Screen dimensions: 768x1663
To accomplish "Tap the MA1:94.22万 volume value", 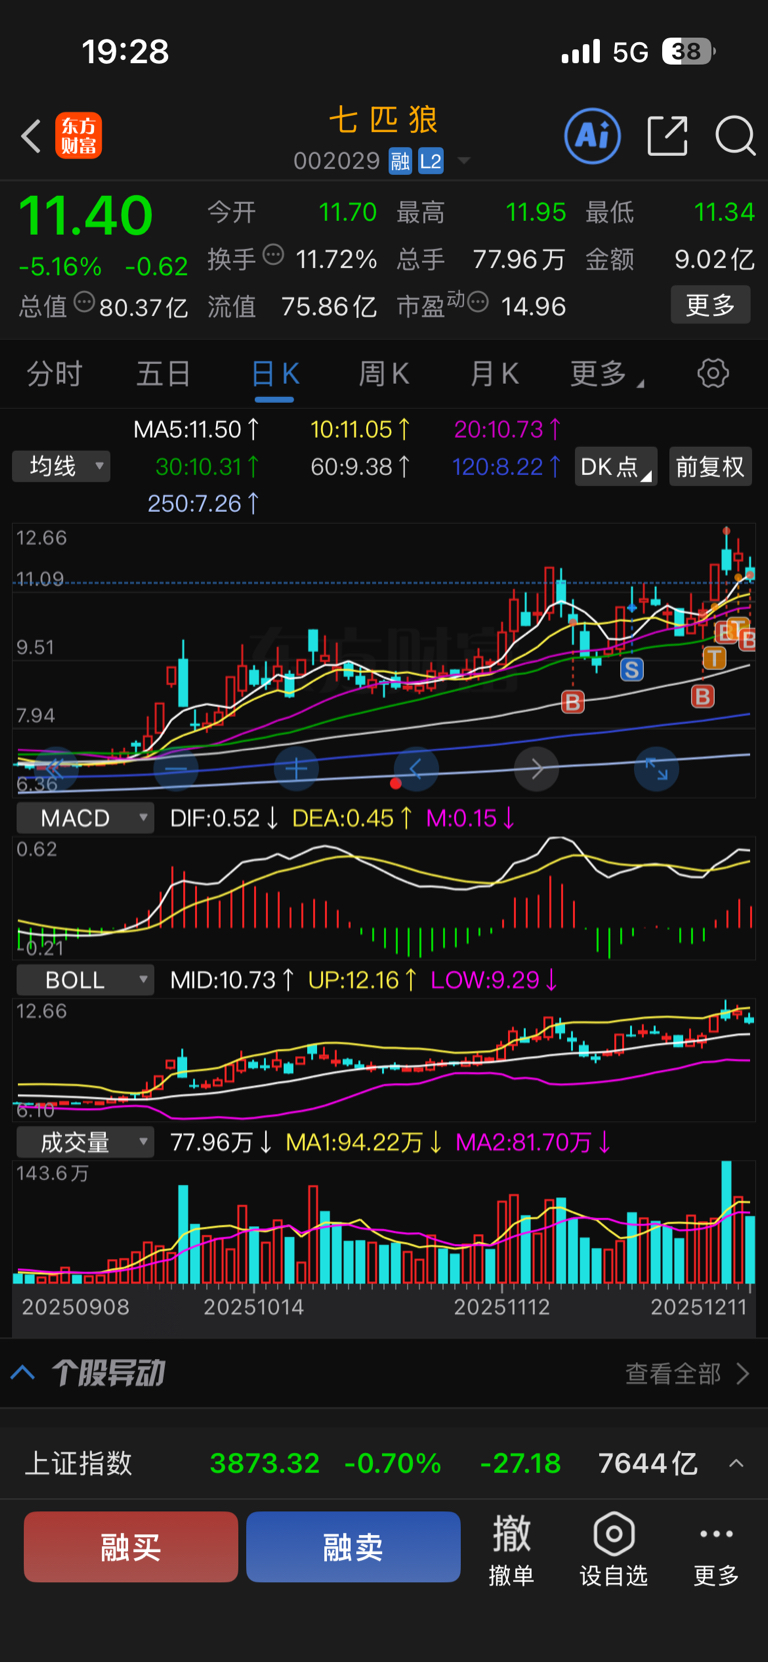I will pyautogui.click(x=365, y=1142).
